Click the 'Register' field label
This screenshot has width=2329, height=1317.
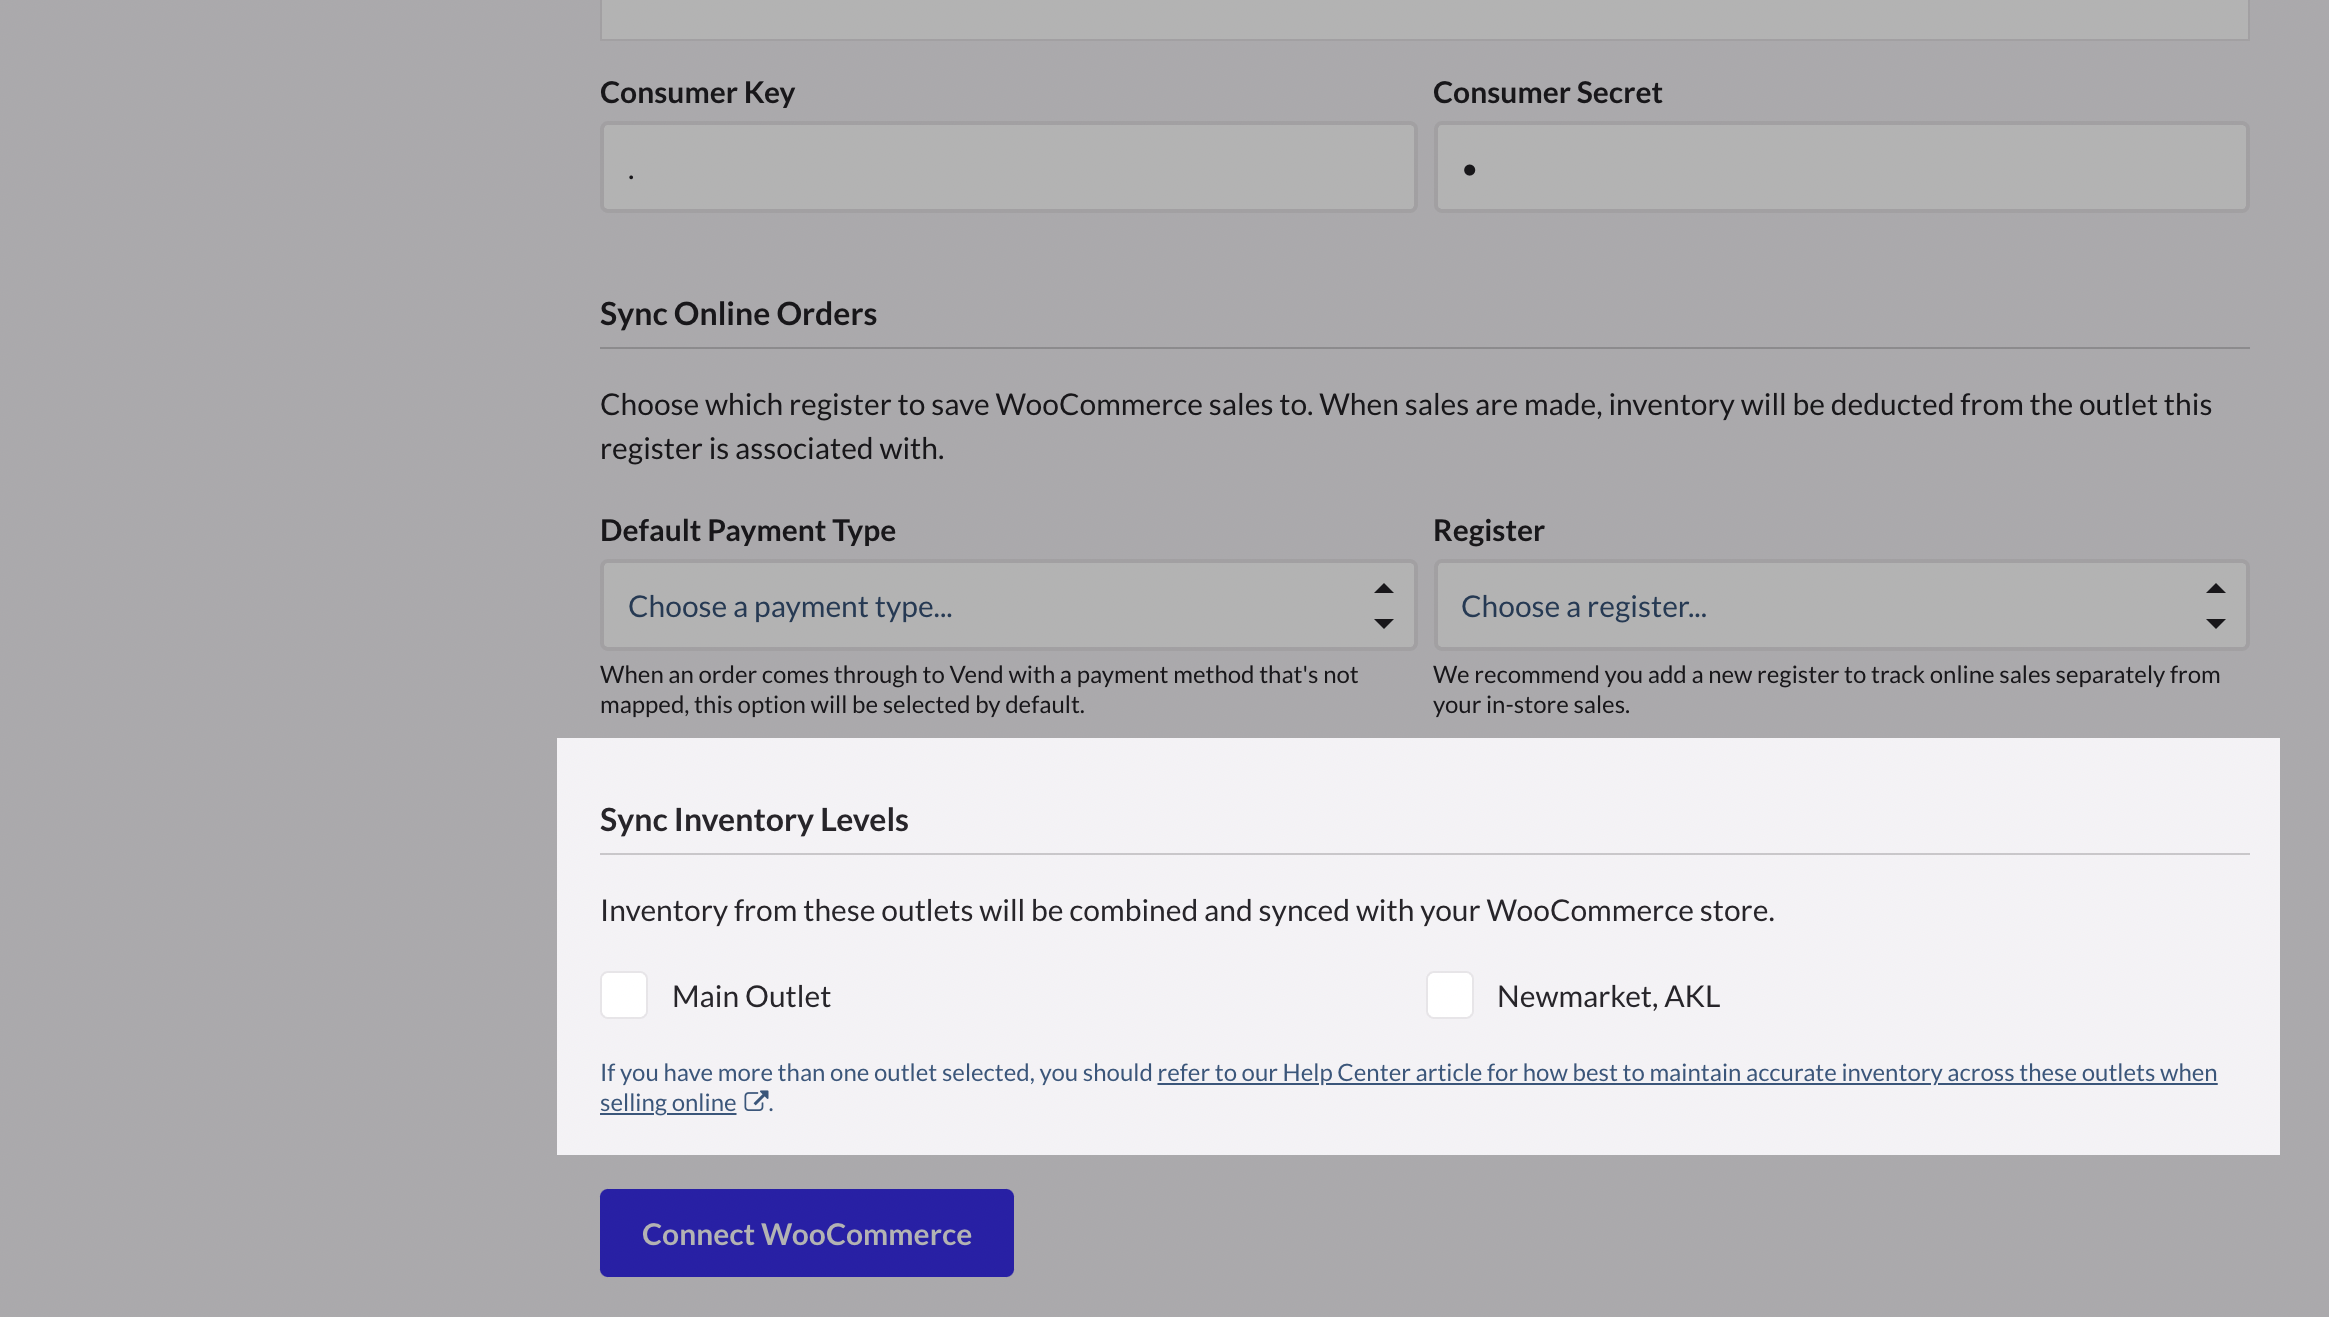click(x=1489, y=530)
